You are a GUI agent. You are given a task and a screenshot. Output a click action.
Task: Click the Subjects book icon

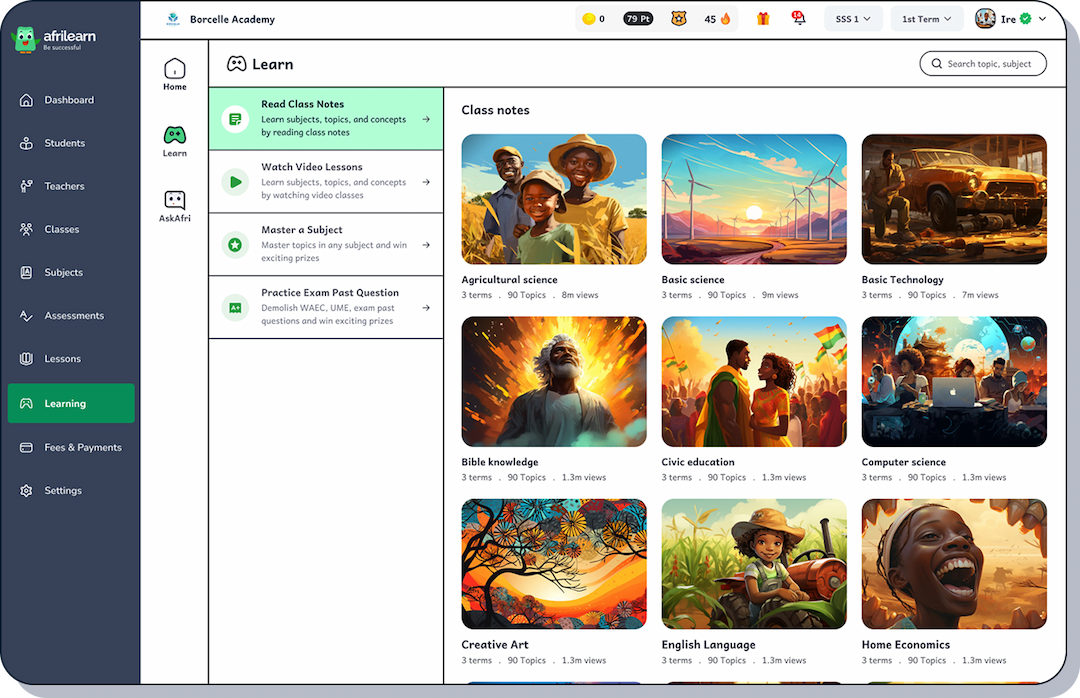(x=26, y=272)
